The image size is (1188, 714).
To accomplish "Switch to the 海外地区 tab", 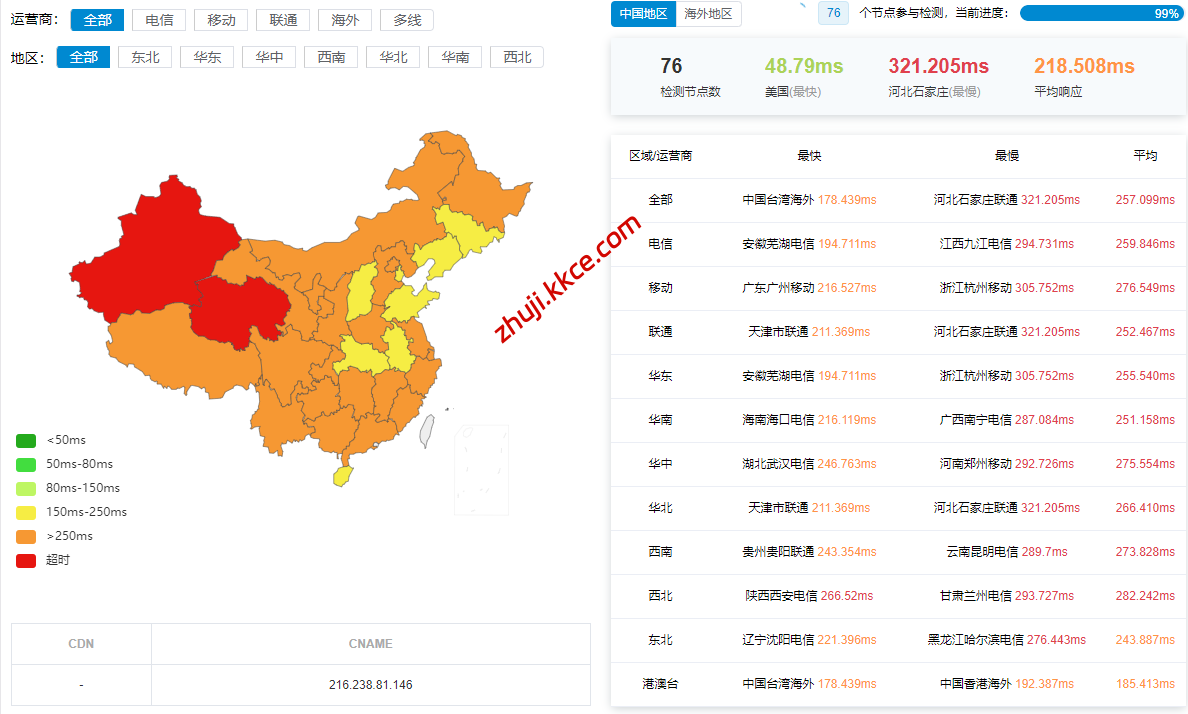I will [708, 14].
